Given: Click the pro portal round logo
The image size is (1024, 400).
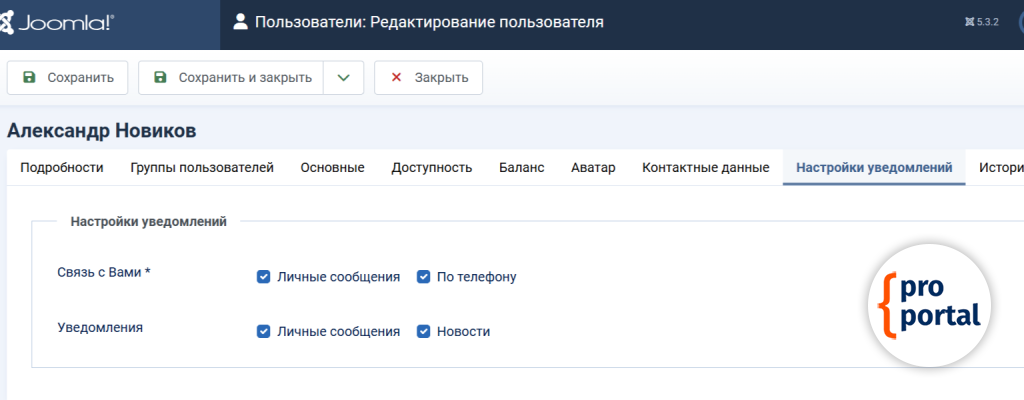Looking at the screenshot, I should click(929, 304).
